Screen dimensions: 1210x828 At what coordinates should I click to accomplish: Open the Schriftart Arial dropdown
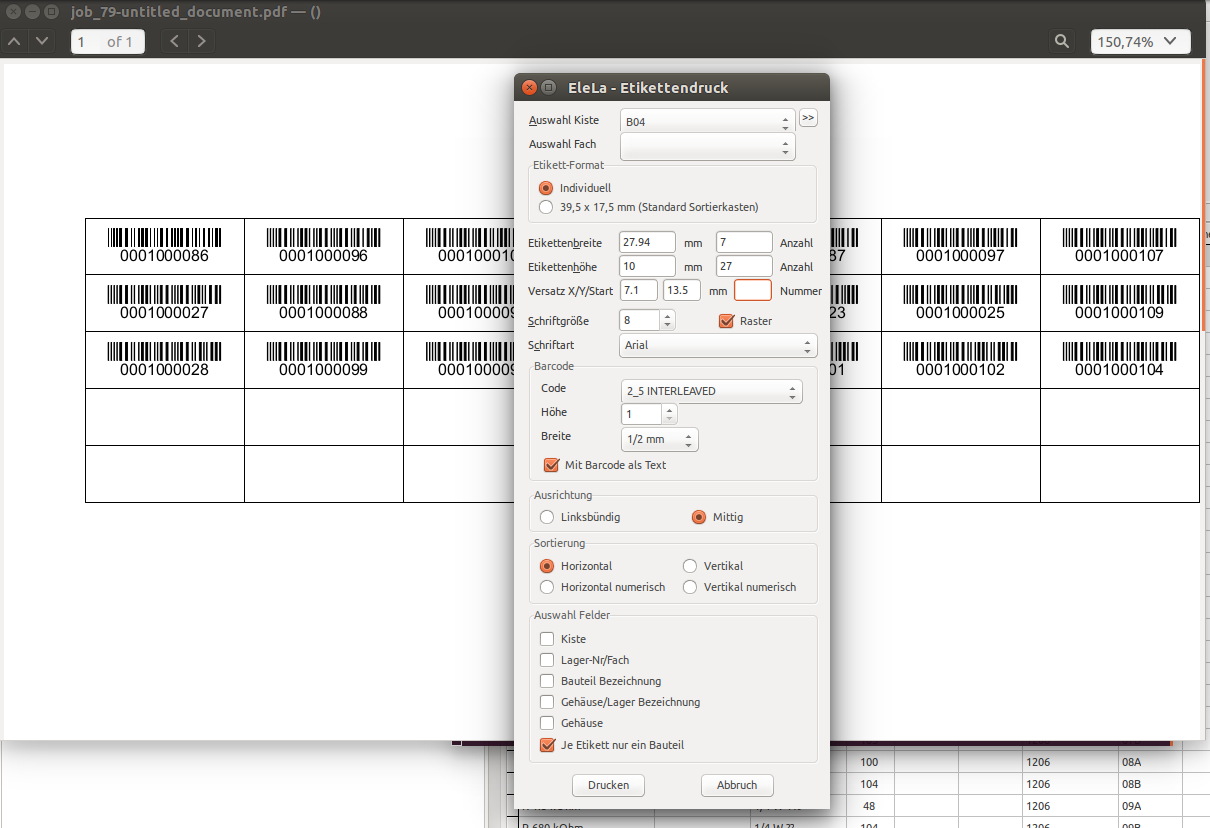[718, 345]
